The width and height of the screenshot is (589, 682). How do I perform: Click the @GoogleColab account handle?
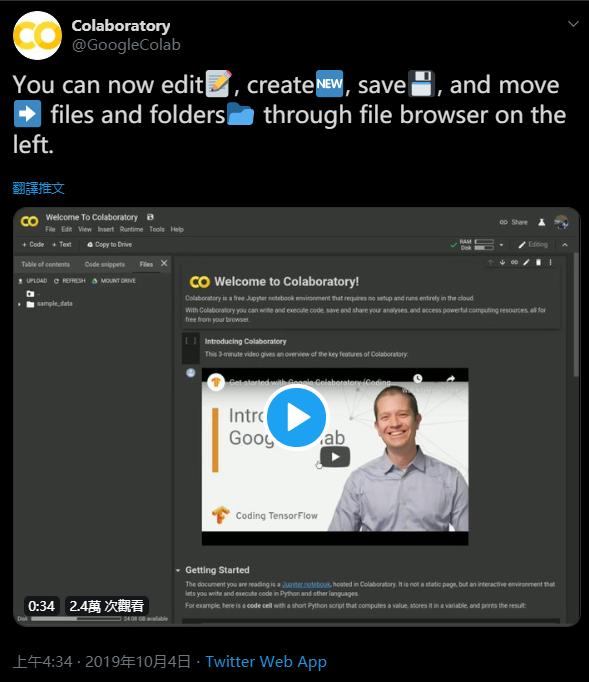click(126, 45)
